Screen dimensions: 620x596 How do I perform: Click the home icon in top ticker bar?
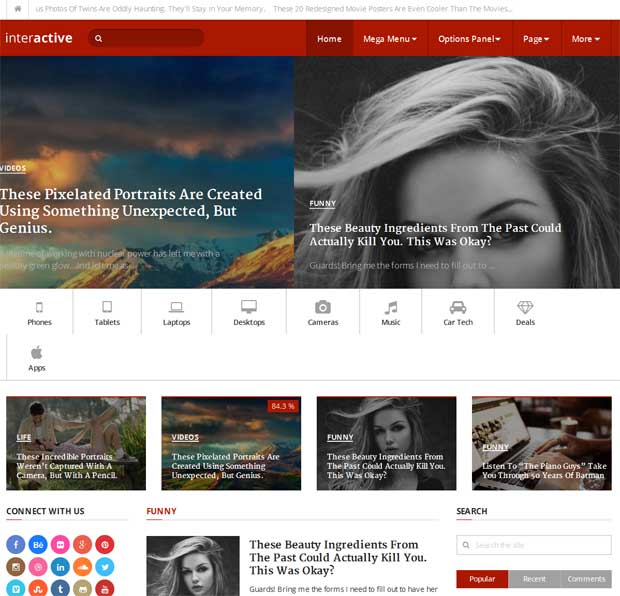[17, 9]
